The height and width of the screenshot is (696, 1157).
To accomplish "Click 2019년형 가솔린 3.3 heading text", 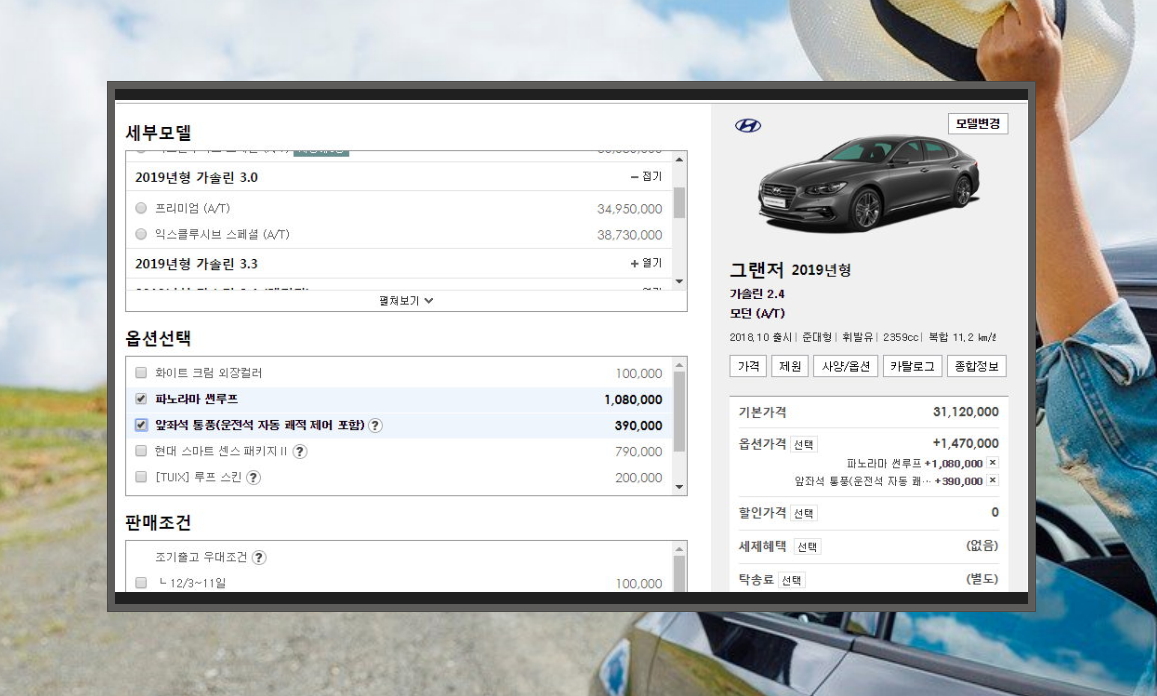I will [196, 263].
